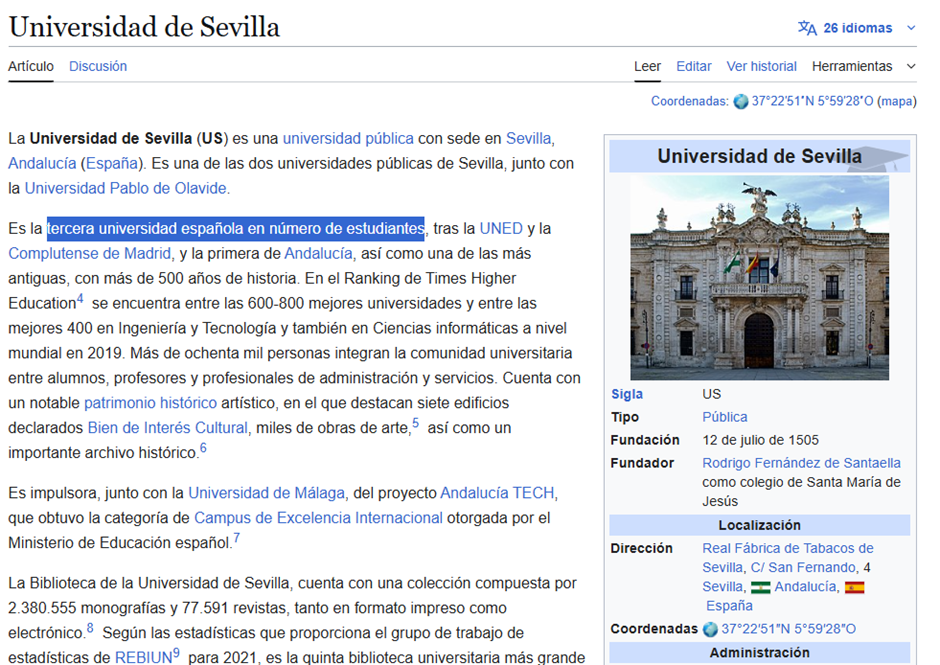Viewport: 940px width, 665px height.
Task: Click the Administración section header in infobox
Action: tap(760, 652)
